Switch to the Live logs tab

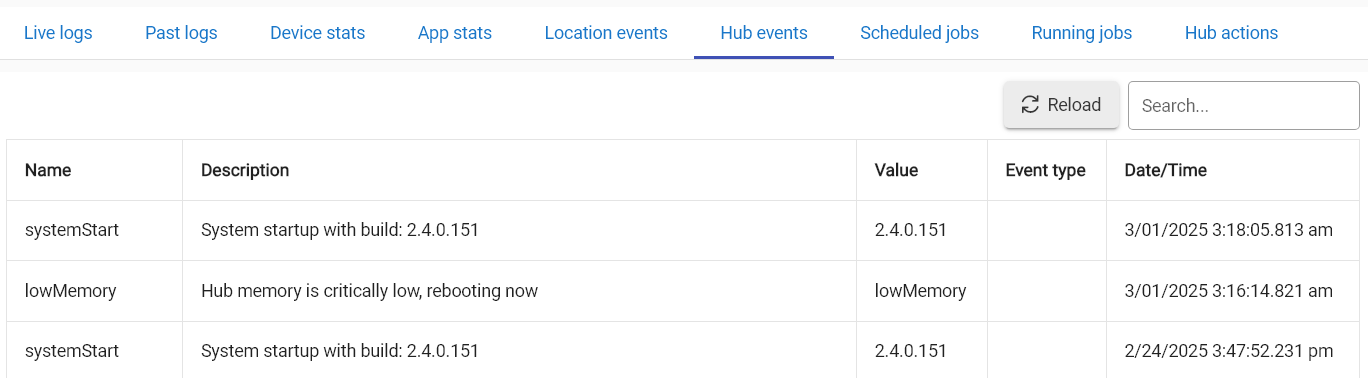58,33
